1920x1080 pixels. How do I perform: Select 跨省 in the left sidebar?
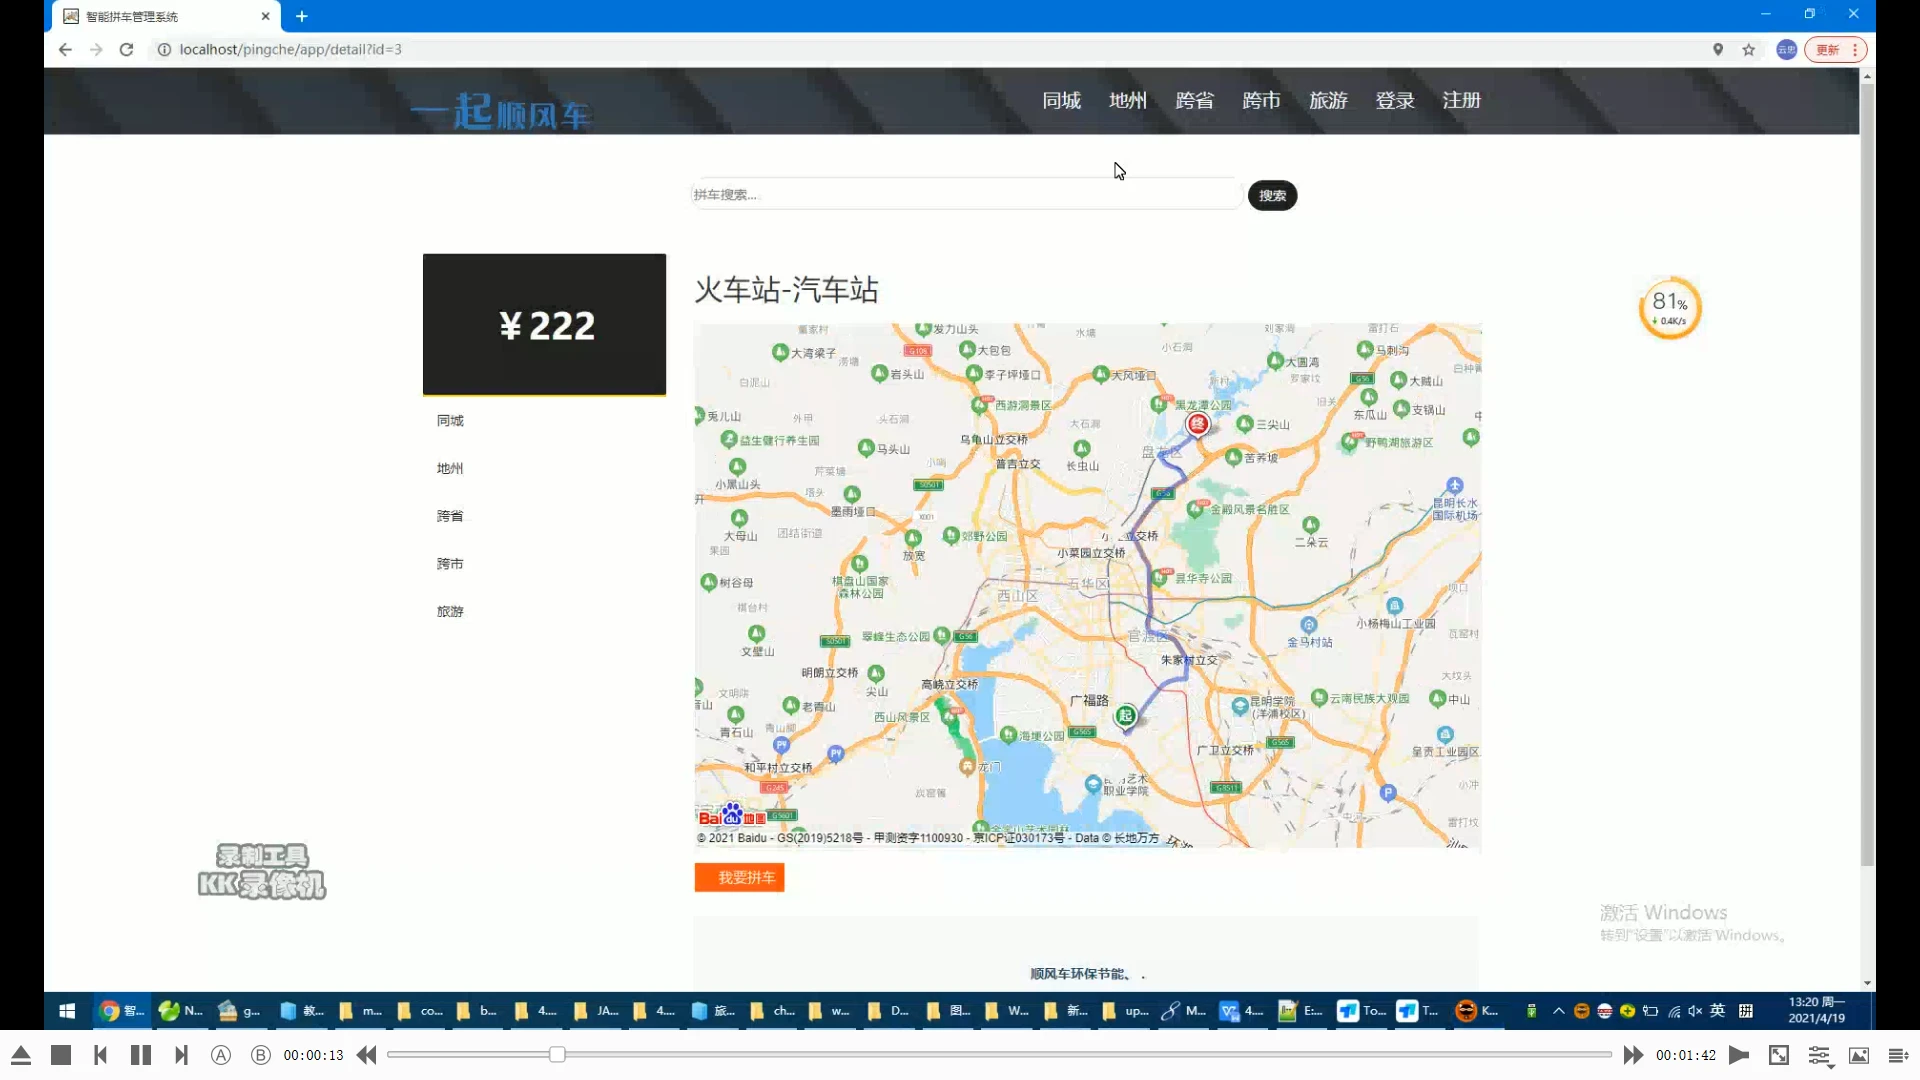(450, 516)
